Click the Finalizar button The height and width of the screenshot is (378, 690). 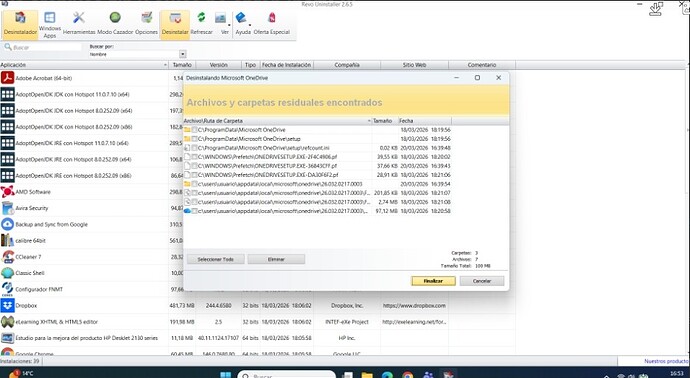433,281
